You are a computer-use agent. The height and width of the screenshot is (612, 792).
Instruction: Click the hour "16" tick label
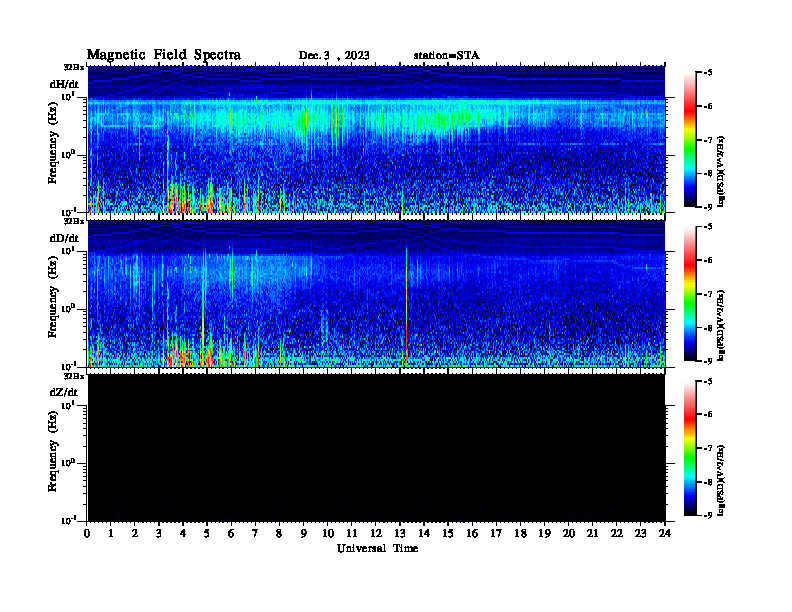click(x=472, y=534)
